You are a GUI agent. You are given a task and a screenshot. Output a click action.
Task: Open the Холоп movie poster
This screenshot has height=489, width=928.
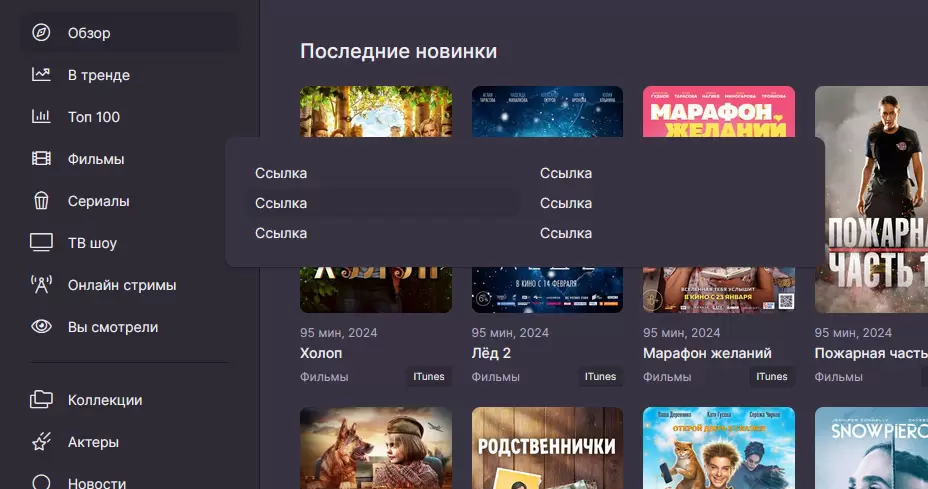click(x=376, y=289)
